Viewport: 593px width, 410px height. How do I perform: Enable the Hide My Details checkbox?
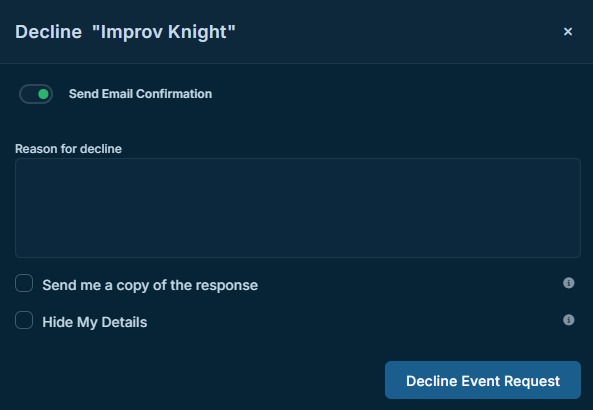pyautogui.click(x=24, y=320)
